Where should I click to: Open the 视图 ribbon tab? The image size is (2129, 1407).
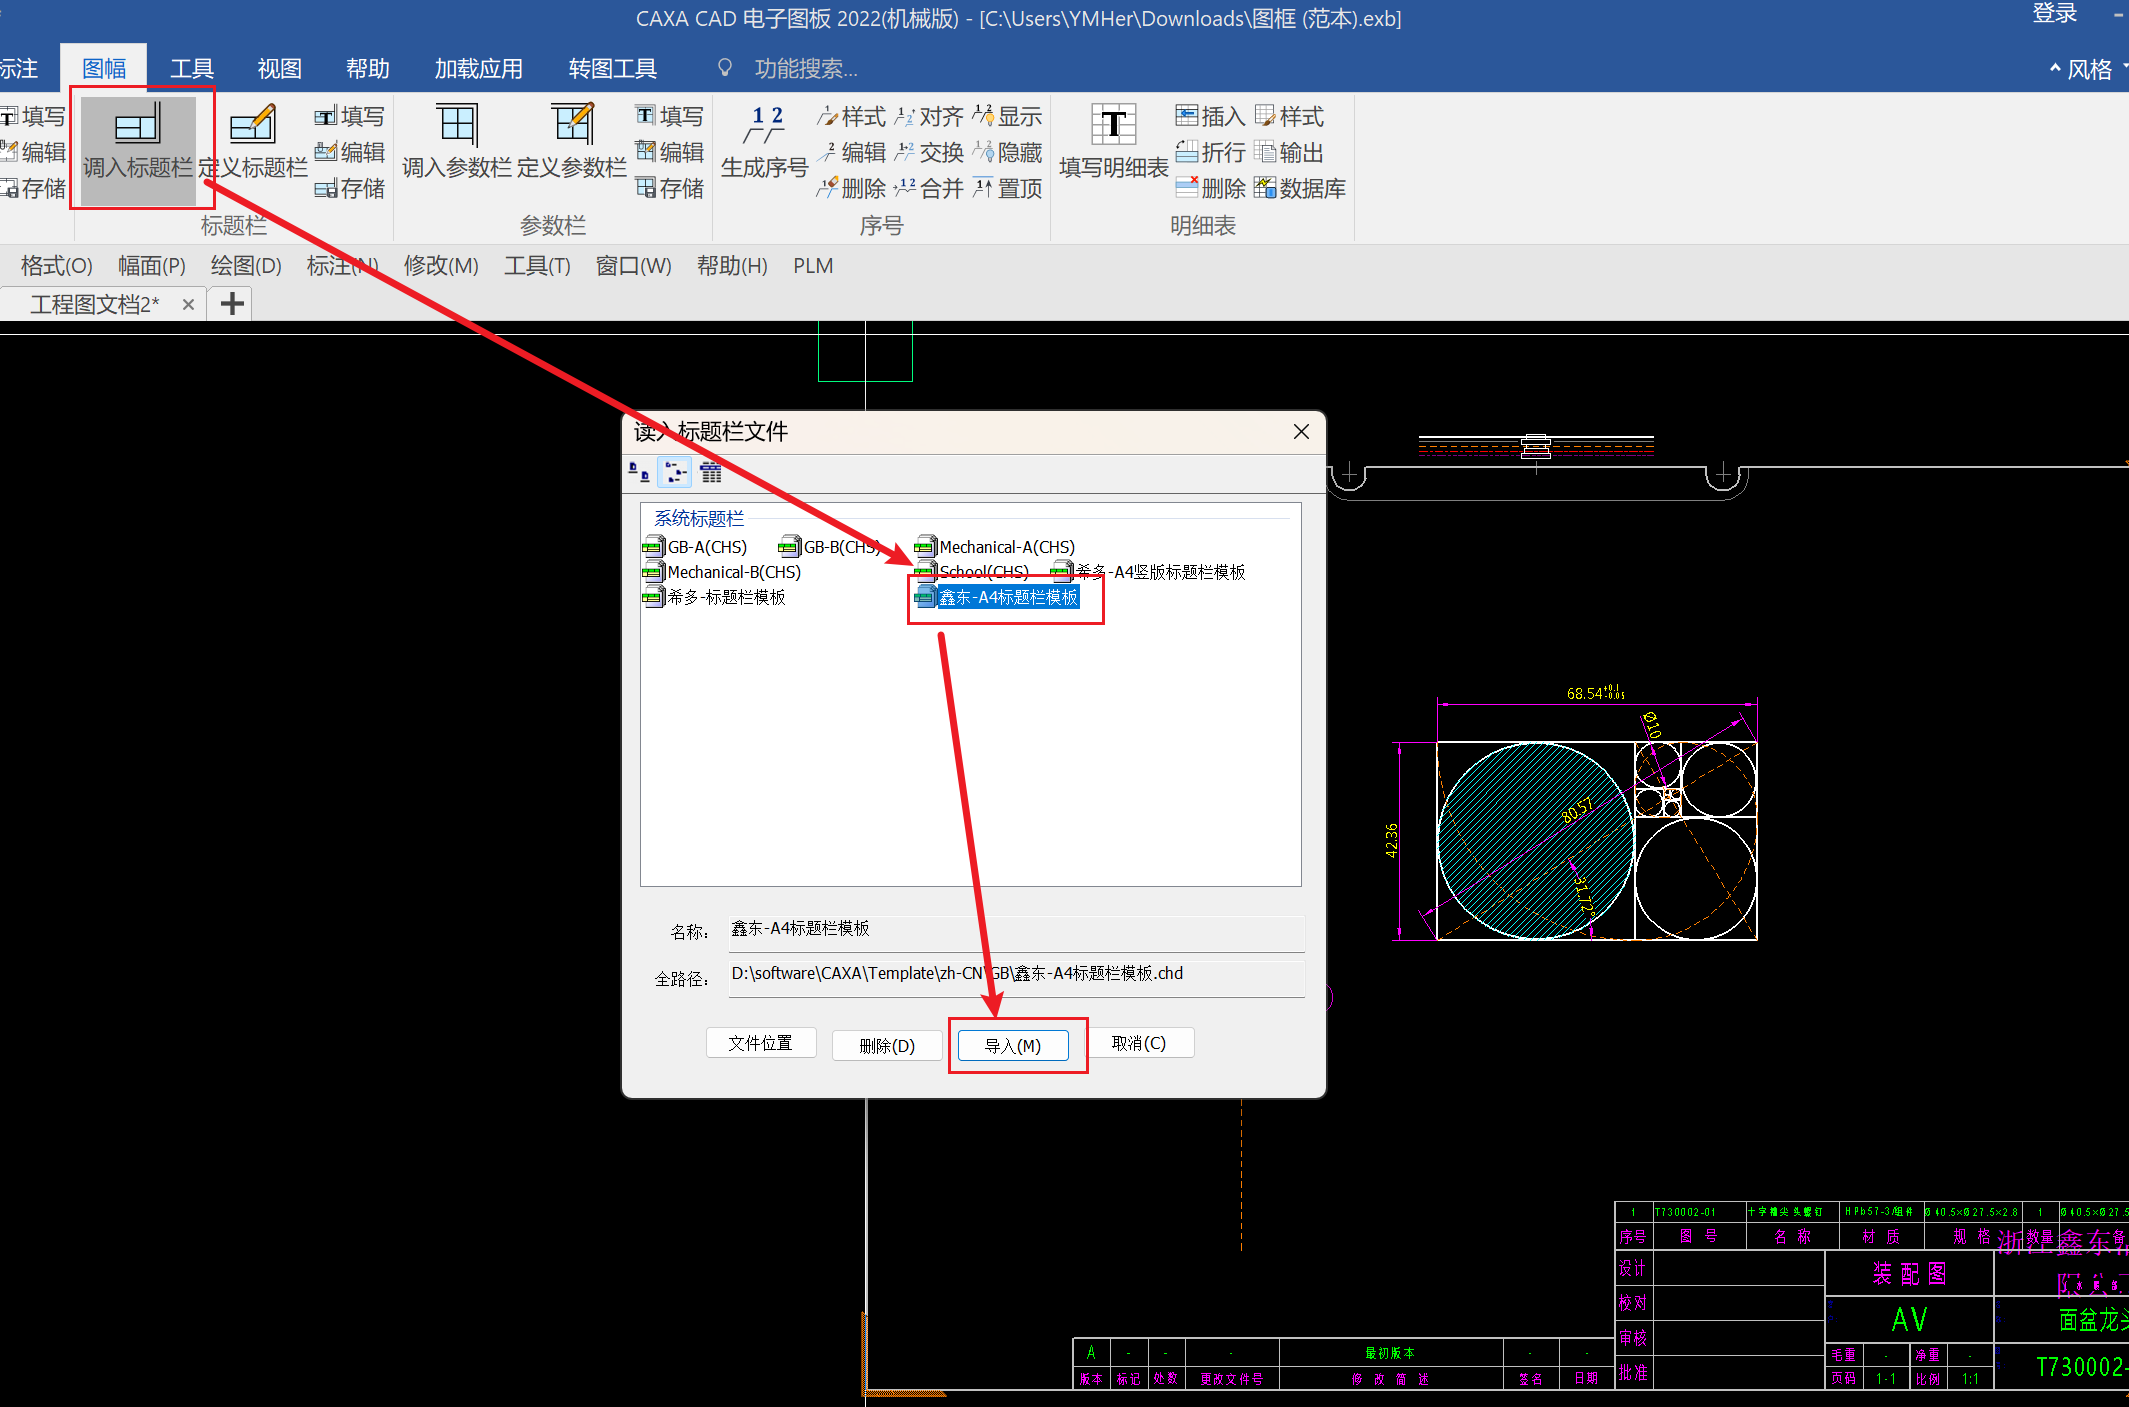click(x=280, y=69)
